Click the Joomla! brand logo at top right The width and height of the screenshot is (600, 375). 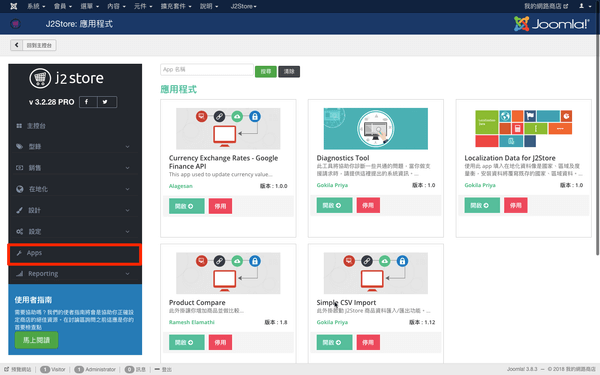[551, 24]
